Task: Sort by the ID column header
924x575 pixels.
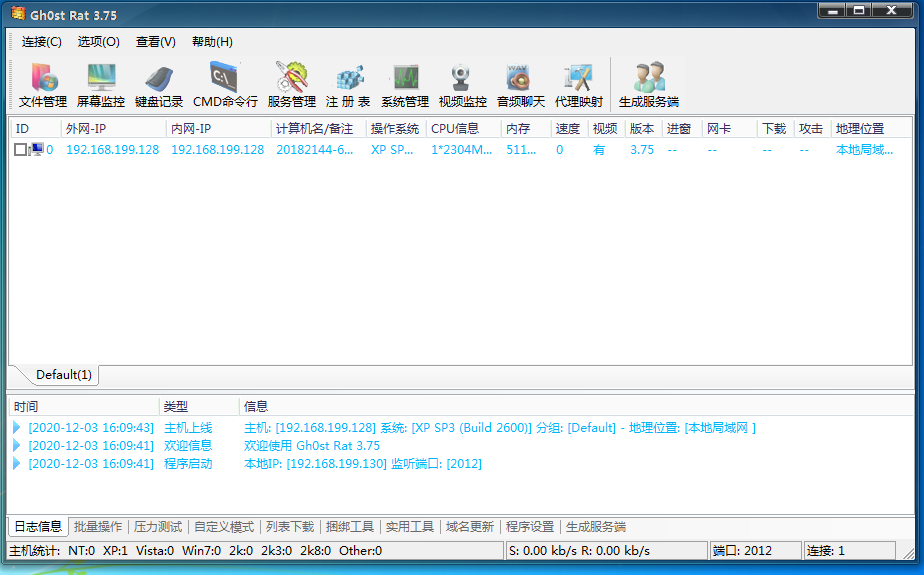Action: click(35, 128)
